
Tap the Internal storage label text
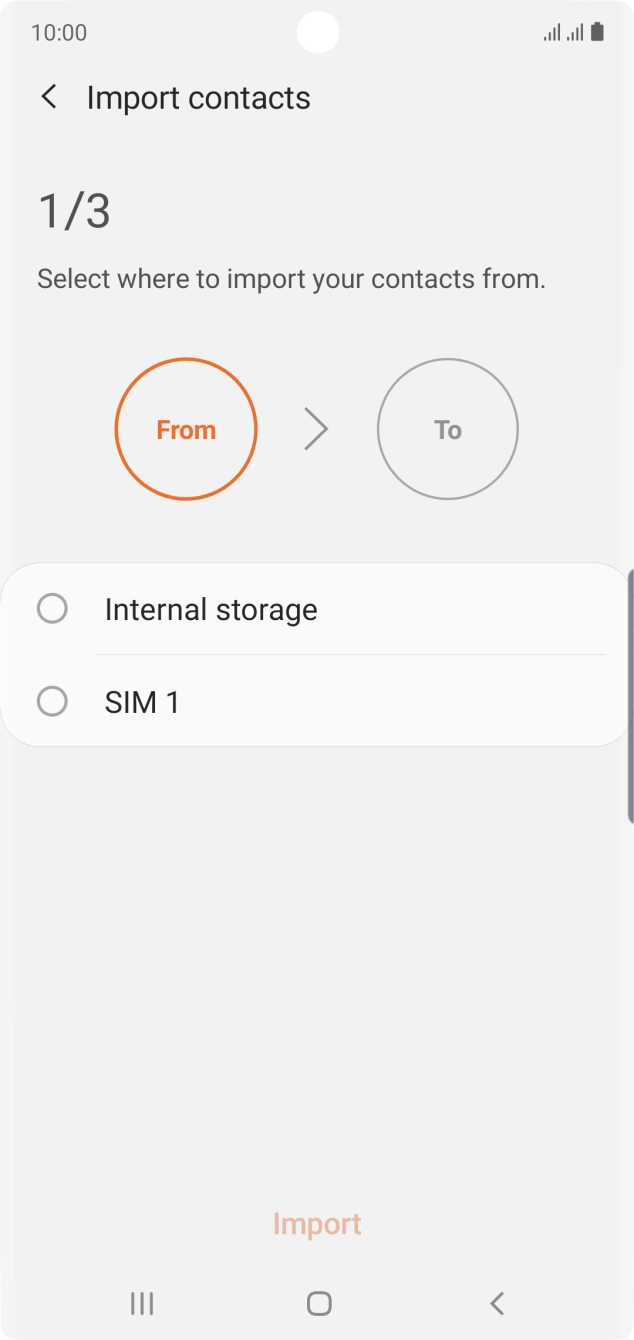coord(211,610)
